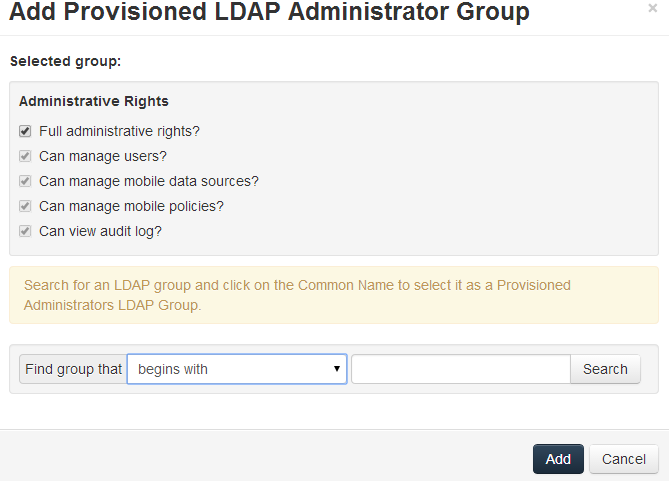This screenshot has height=481, width=669.
Task: Toggle the Can view audit log checkbox
Action: click(25, 231)
